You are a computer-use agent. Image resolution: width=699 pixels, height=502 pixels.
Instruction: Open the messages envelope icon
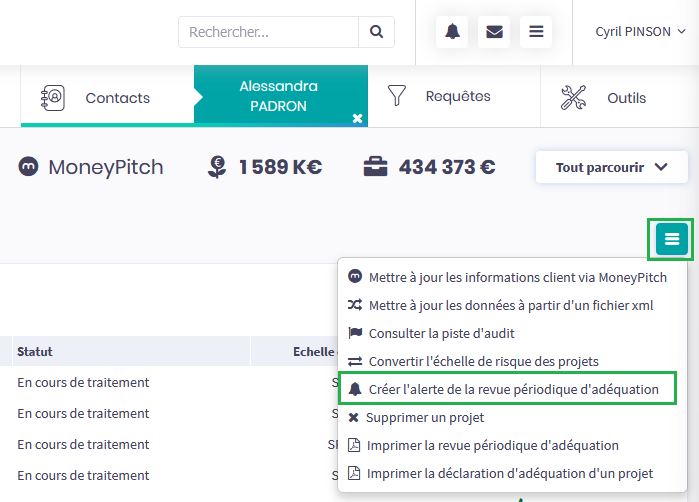coord(494,32)
